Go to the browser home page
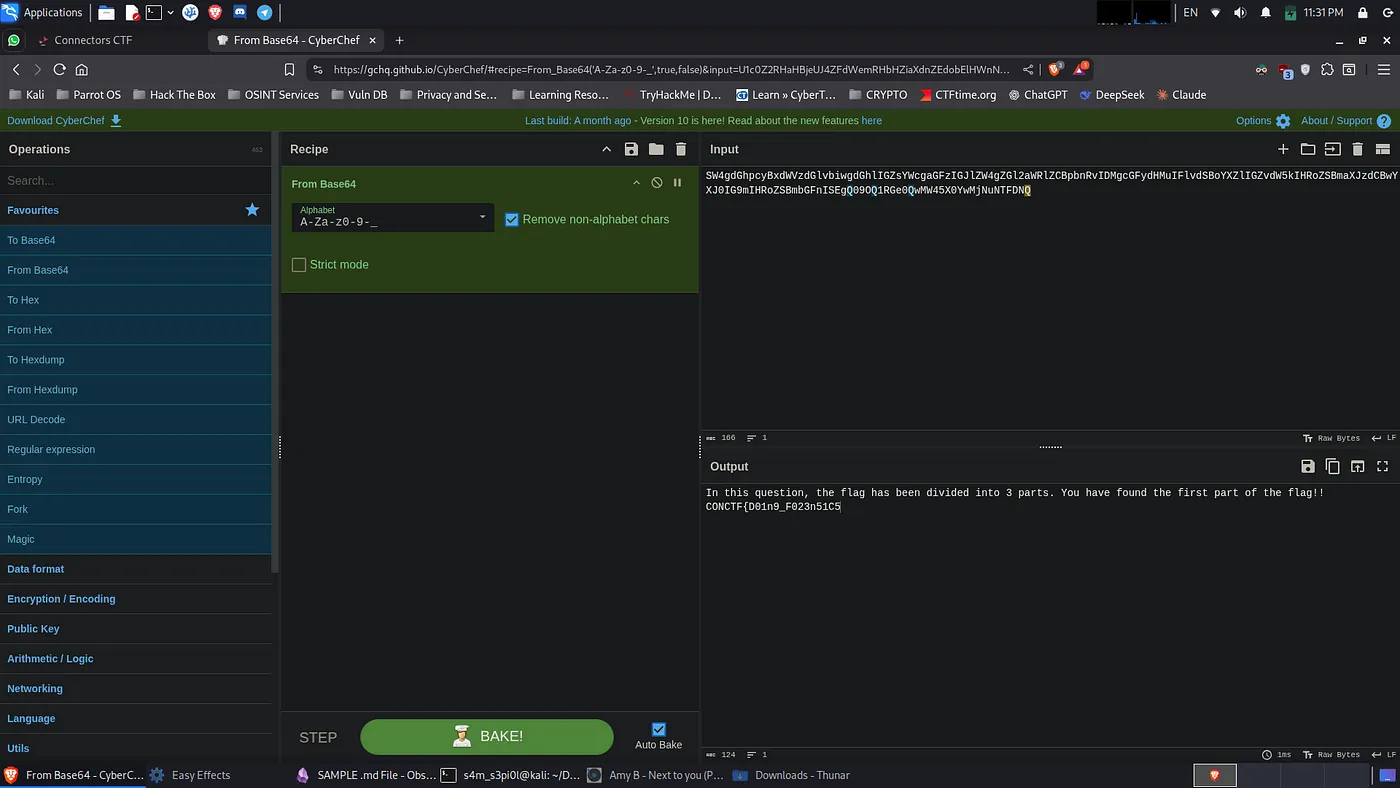This screenshot has height=788, width=1400. 82,69
